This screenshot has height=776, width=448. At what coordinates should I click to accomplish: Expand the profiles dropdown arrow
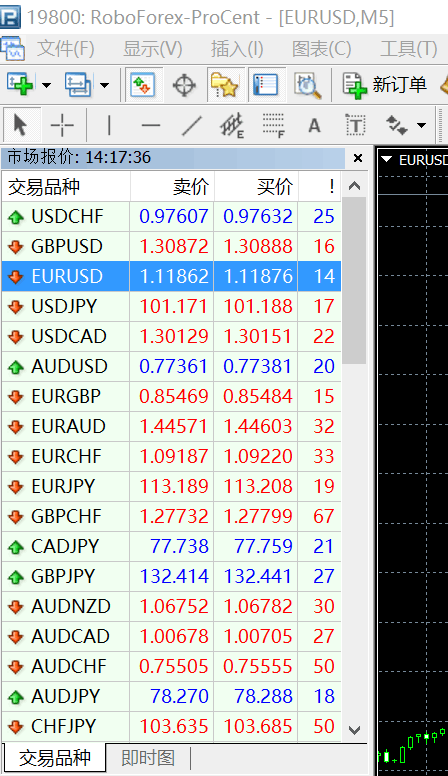104,85
